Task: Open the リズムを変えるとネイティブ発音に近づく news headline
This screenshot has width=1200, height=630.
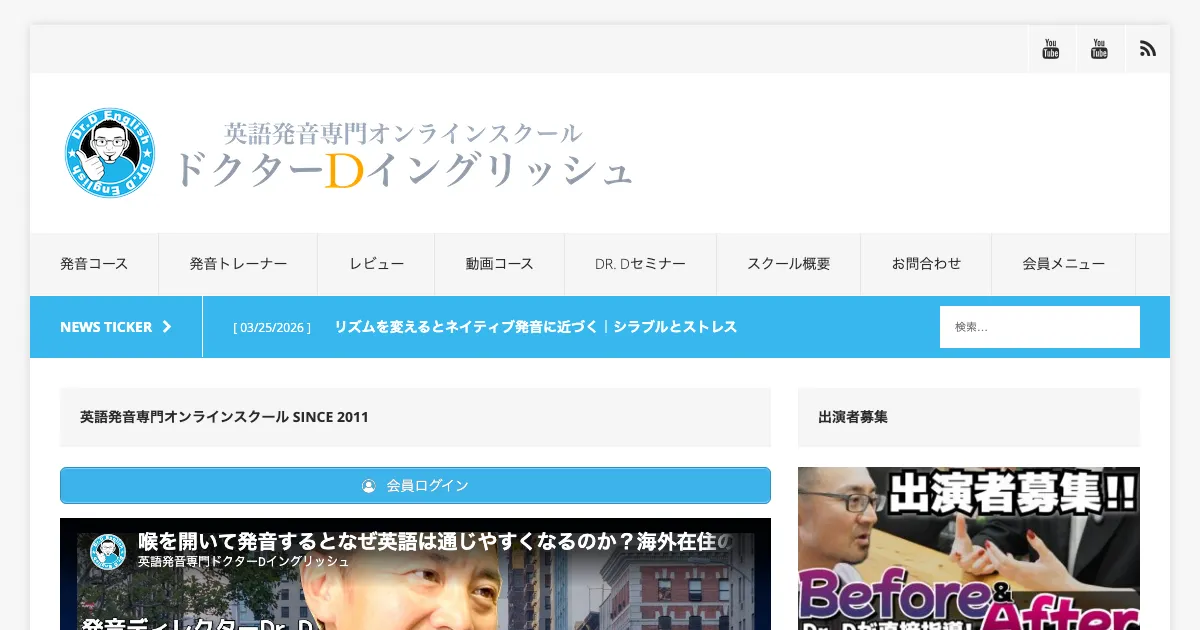Action: 535,327
